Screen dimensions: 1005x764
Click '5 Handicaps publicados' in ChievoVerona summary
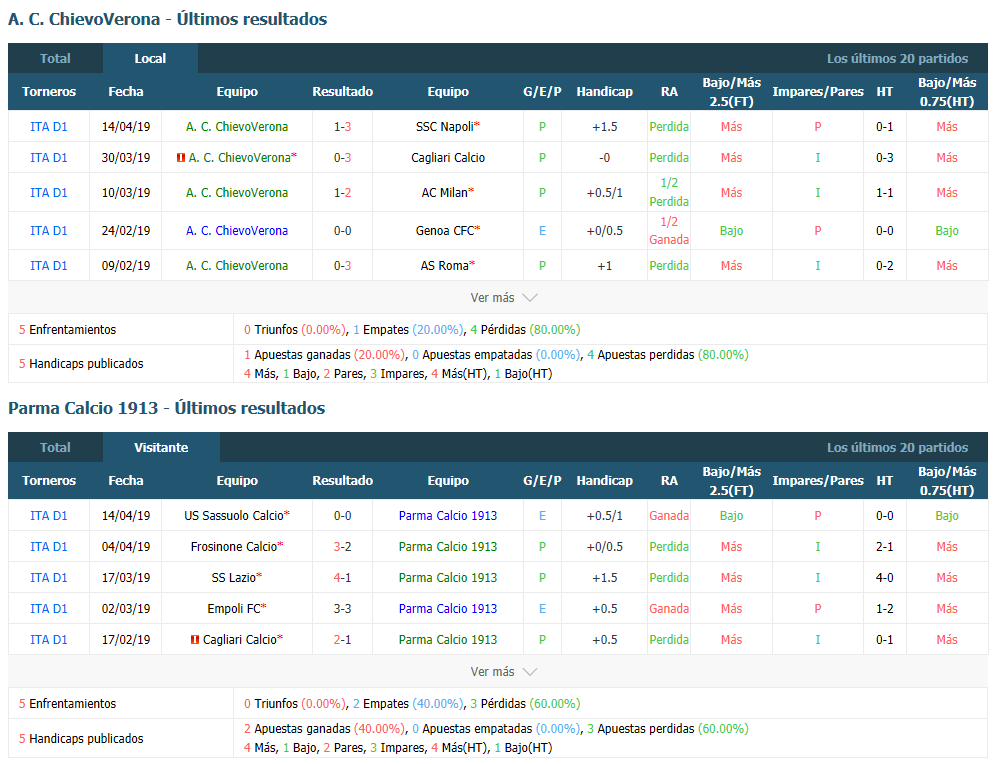(x=81, y=364)
